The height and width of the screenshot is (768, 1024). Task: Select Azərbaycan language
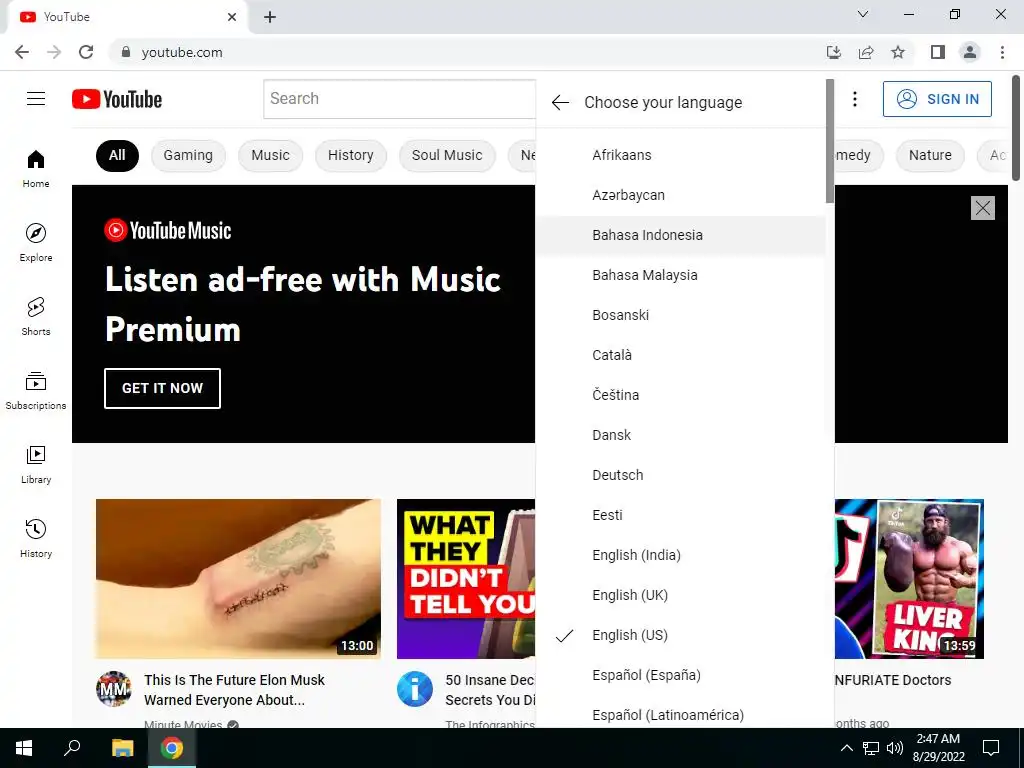[680, 195]
